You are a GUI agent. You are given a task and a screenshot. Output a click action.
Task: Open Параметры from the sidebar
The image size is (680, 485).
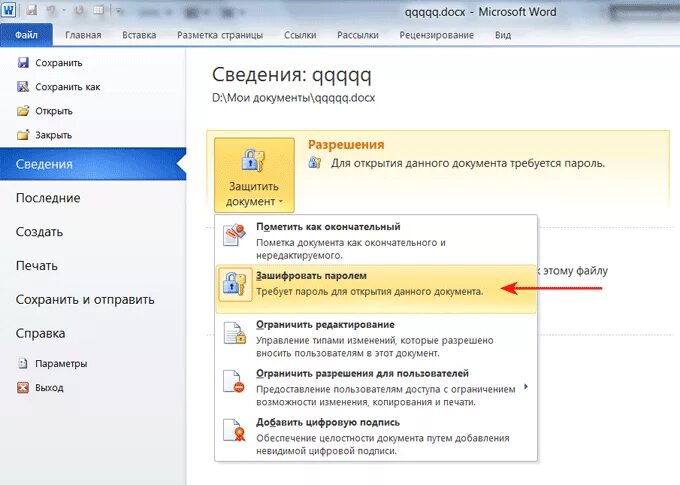[61, 364]
